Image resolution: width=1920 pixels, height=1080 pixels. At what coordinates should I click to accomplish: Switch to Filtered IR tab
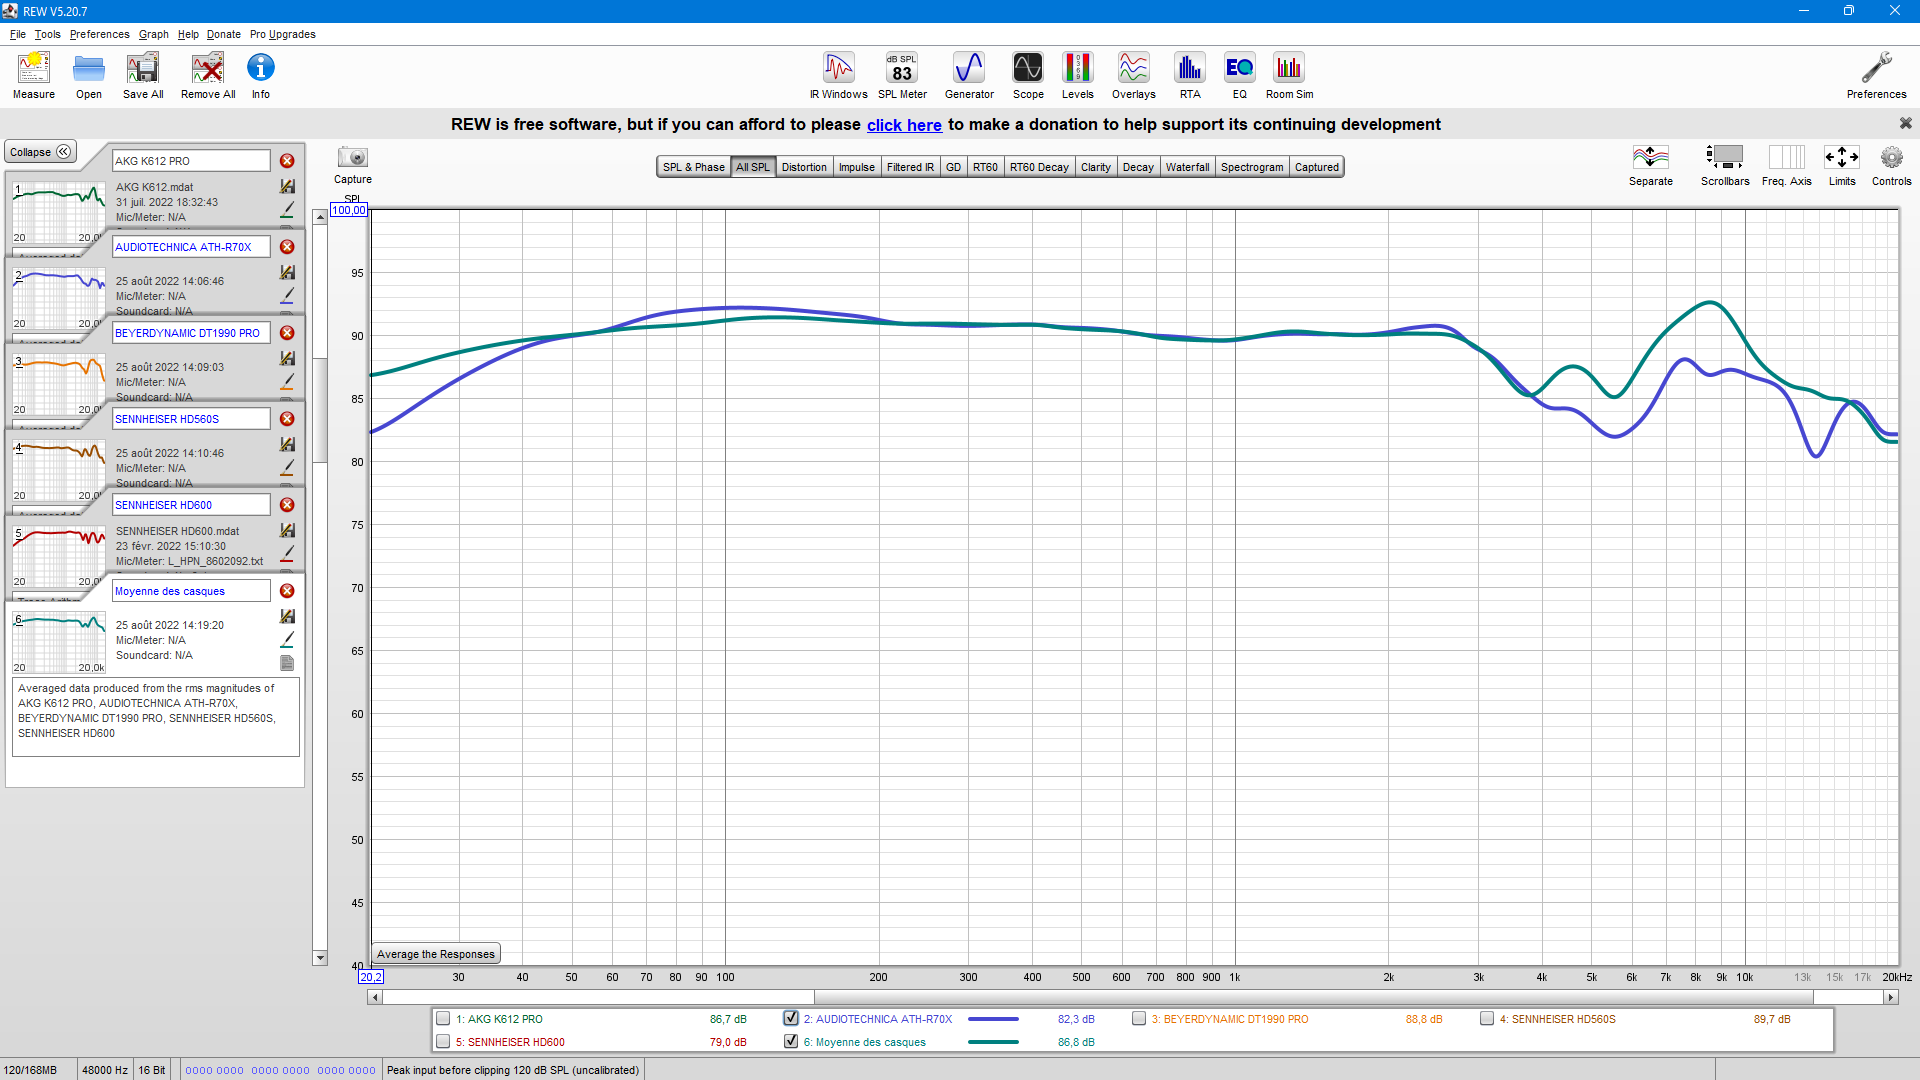pos(910,167)
